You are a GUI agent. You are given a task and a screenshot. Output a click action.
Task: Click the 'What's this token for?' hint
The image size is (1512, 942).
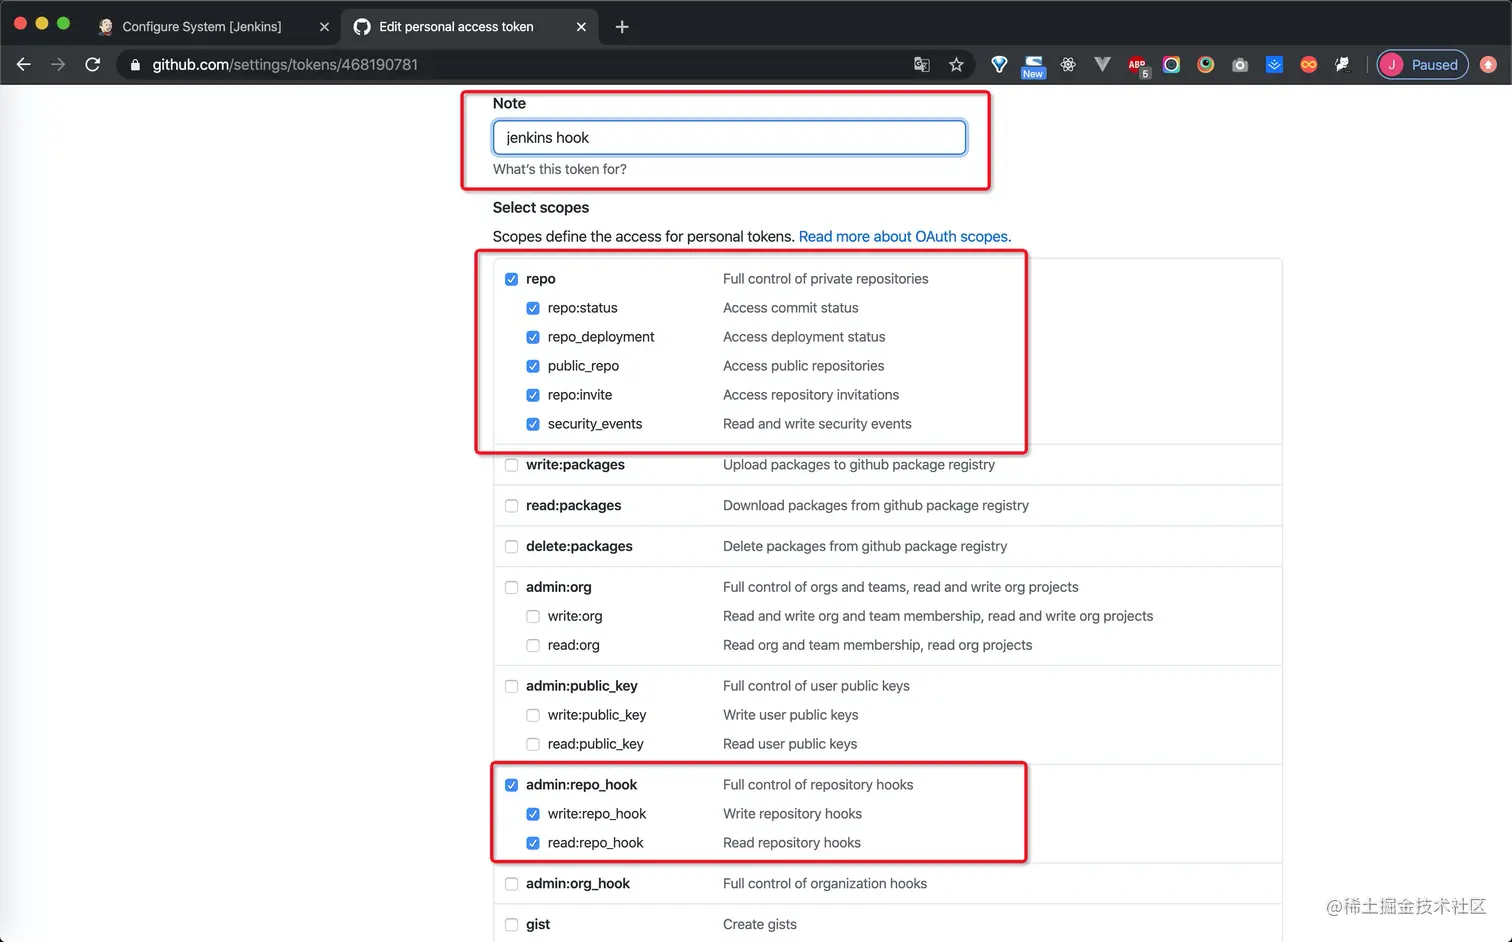pyautogui.click(x=560, y=169)
